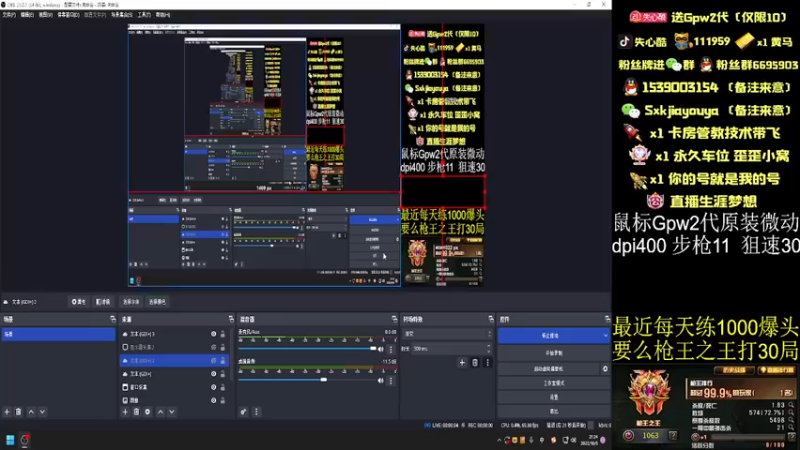The width and height of the screenshot is (800, 450).
Task: Open the mixer dock's bottom three-dot menu
Action: pyautogui.click(x=256, y=412)
